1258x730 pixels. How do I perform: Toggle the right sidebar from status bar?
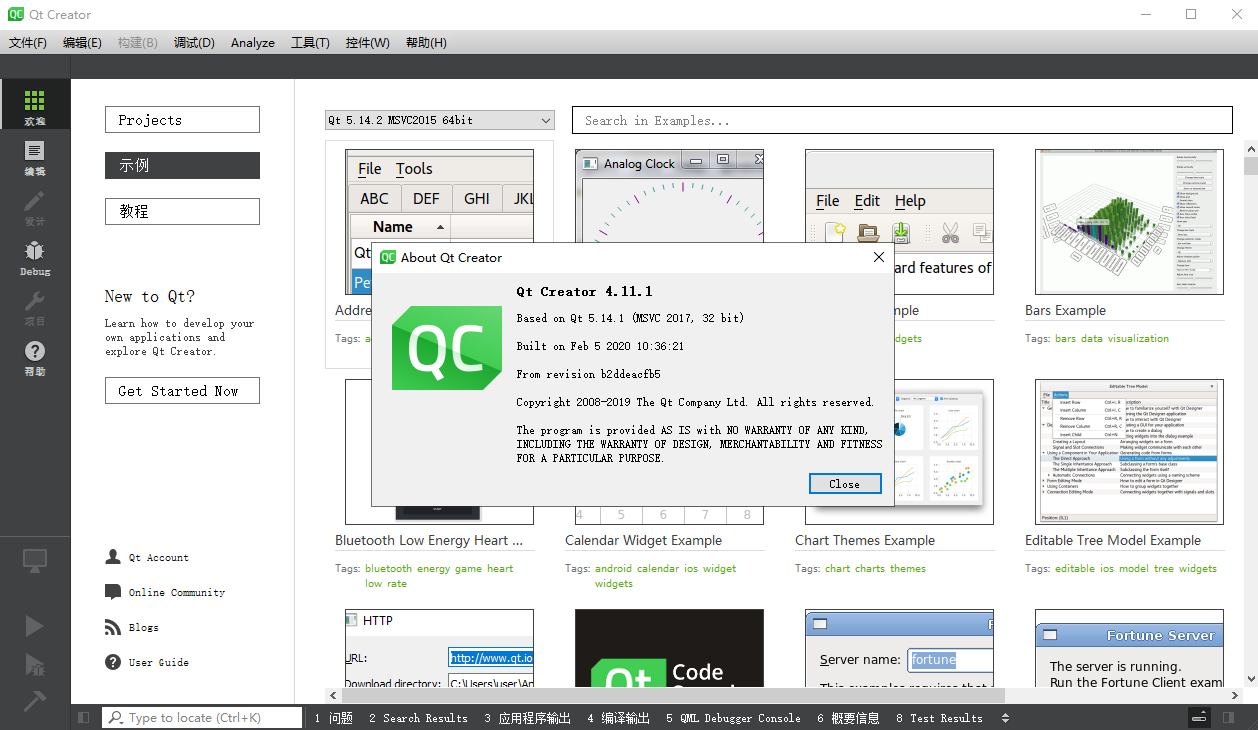pos(1228,718)
